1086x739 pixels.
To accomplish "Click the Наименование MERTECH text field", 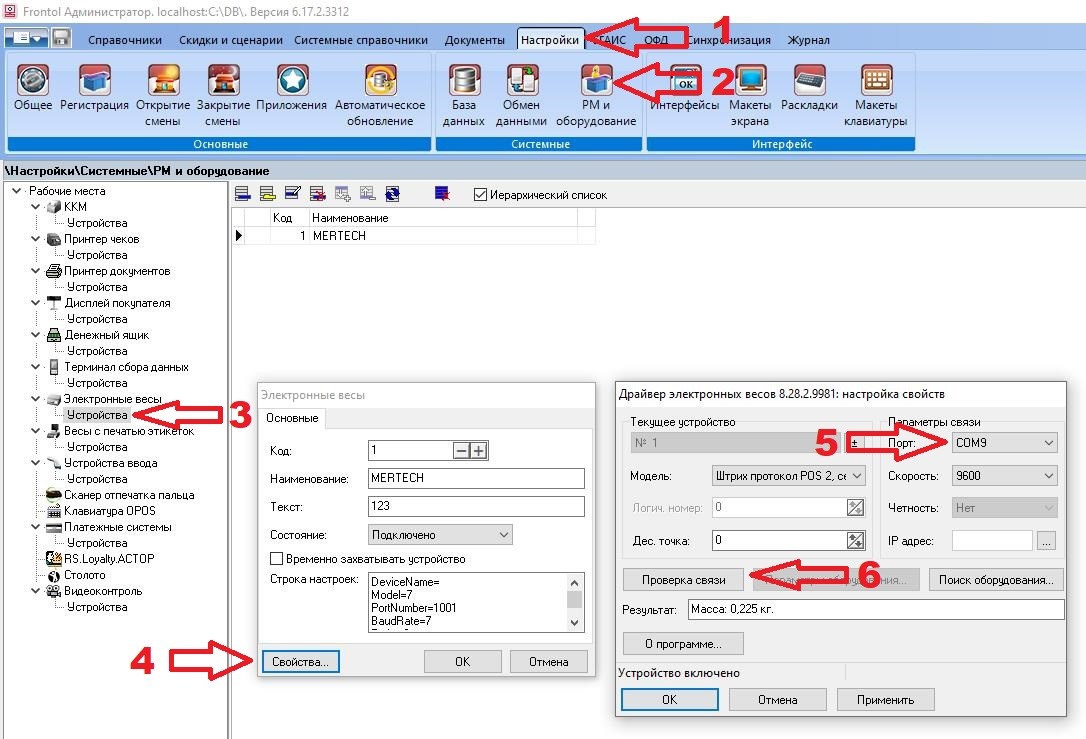I will pyautogui.click(x=476, y=478).
